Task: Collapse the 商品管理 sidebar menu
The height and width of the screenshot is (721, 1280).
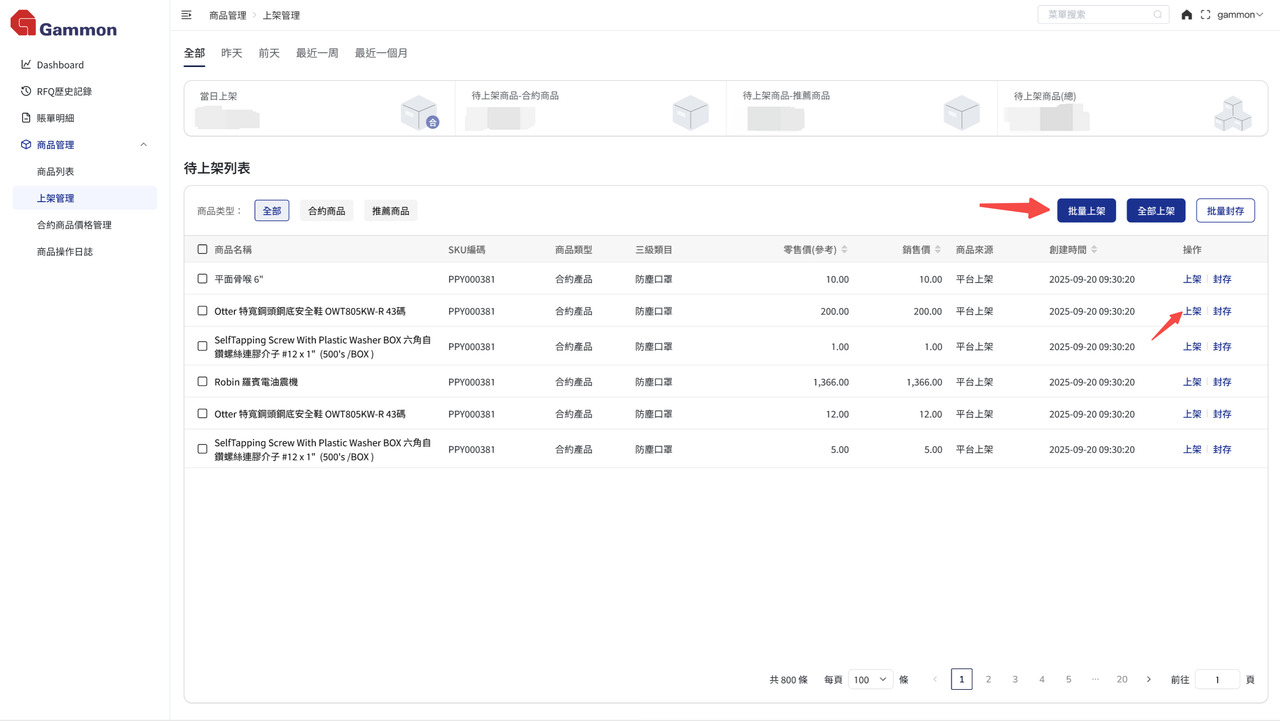Action: pyautogui.click(x=143, y=145)
